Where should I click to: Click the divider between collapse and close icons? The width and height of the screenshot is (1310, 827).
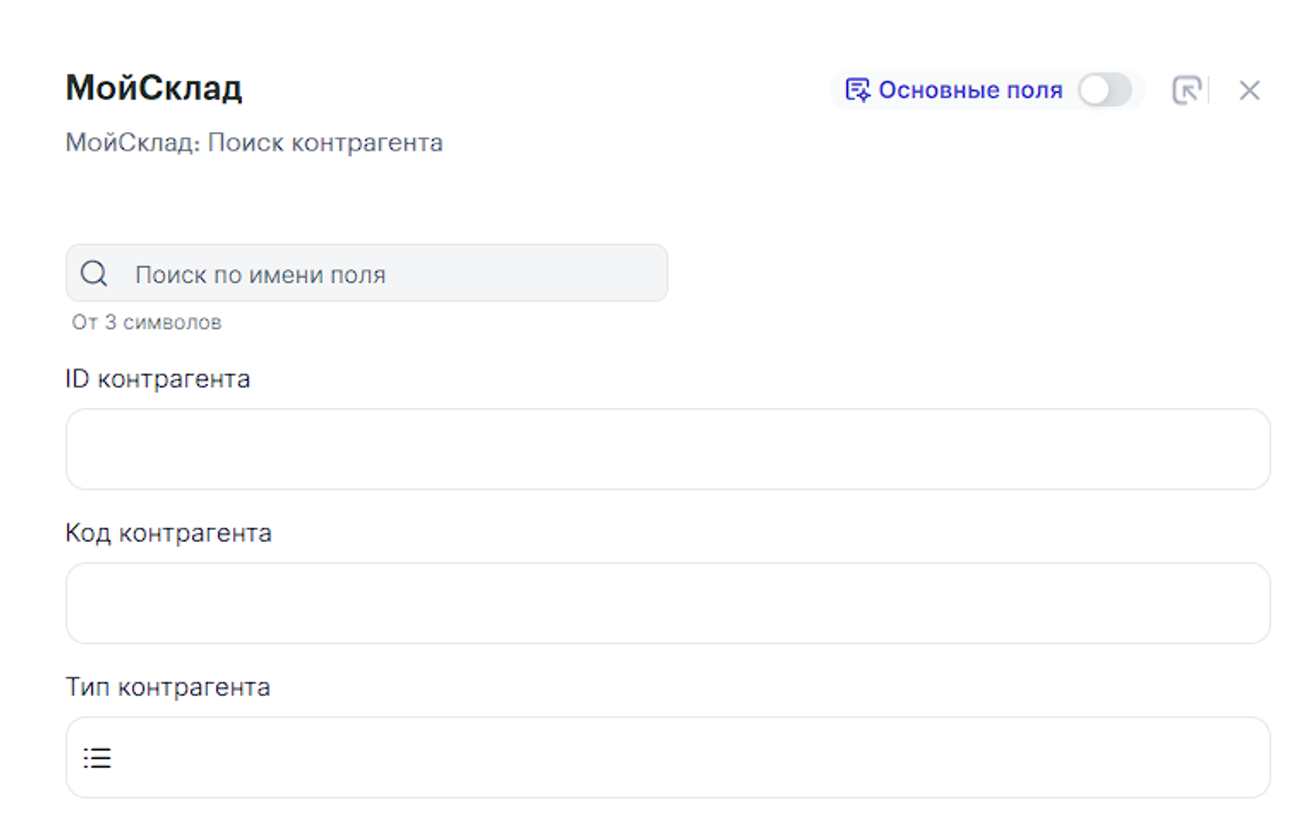click(x=1210, y=90)
